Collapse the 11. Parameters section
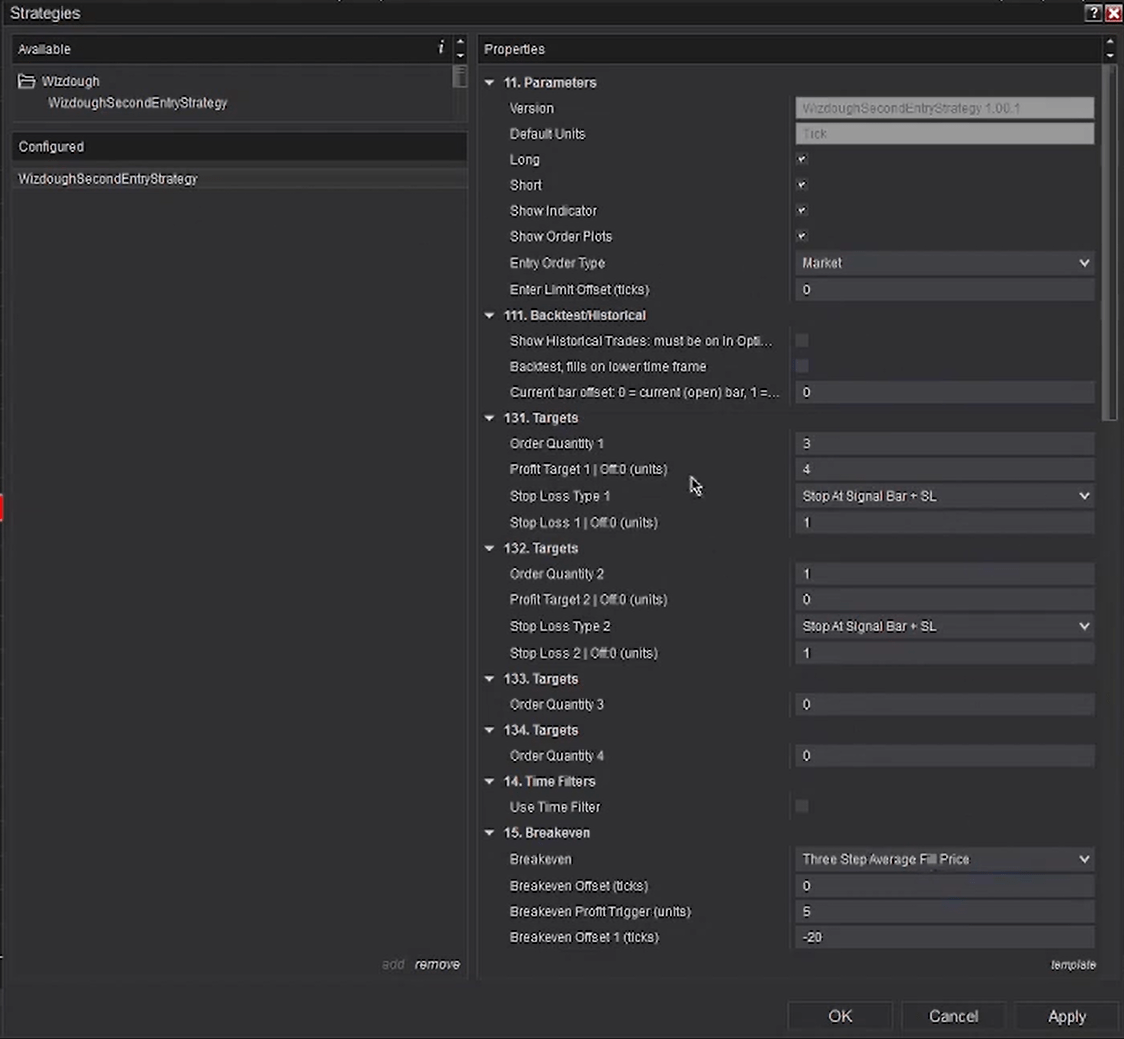 (490, 82)
